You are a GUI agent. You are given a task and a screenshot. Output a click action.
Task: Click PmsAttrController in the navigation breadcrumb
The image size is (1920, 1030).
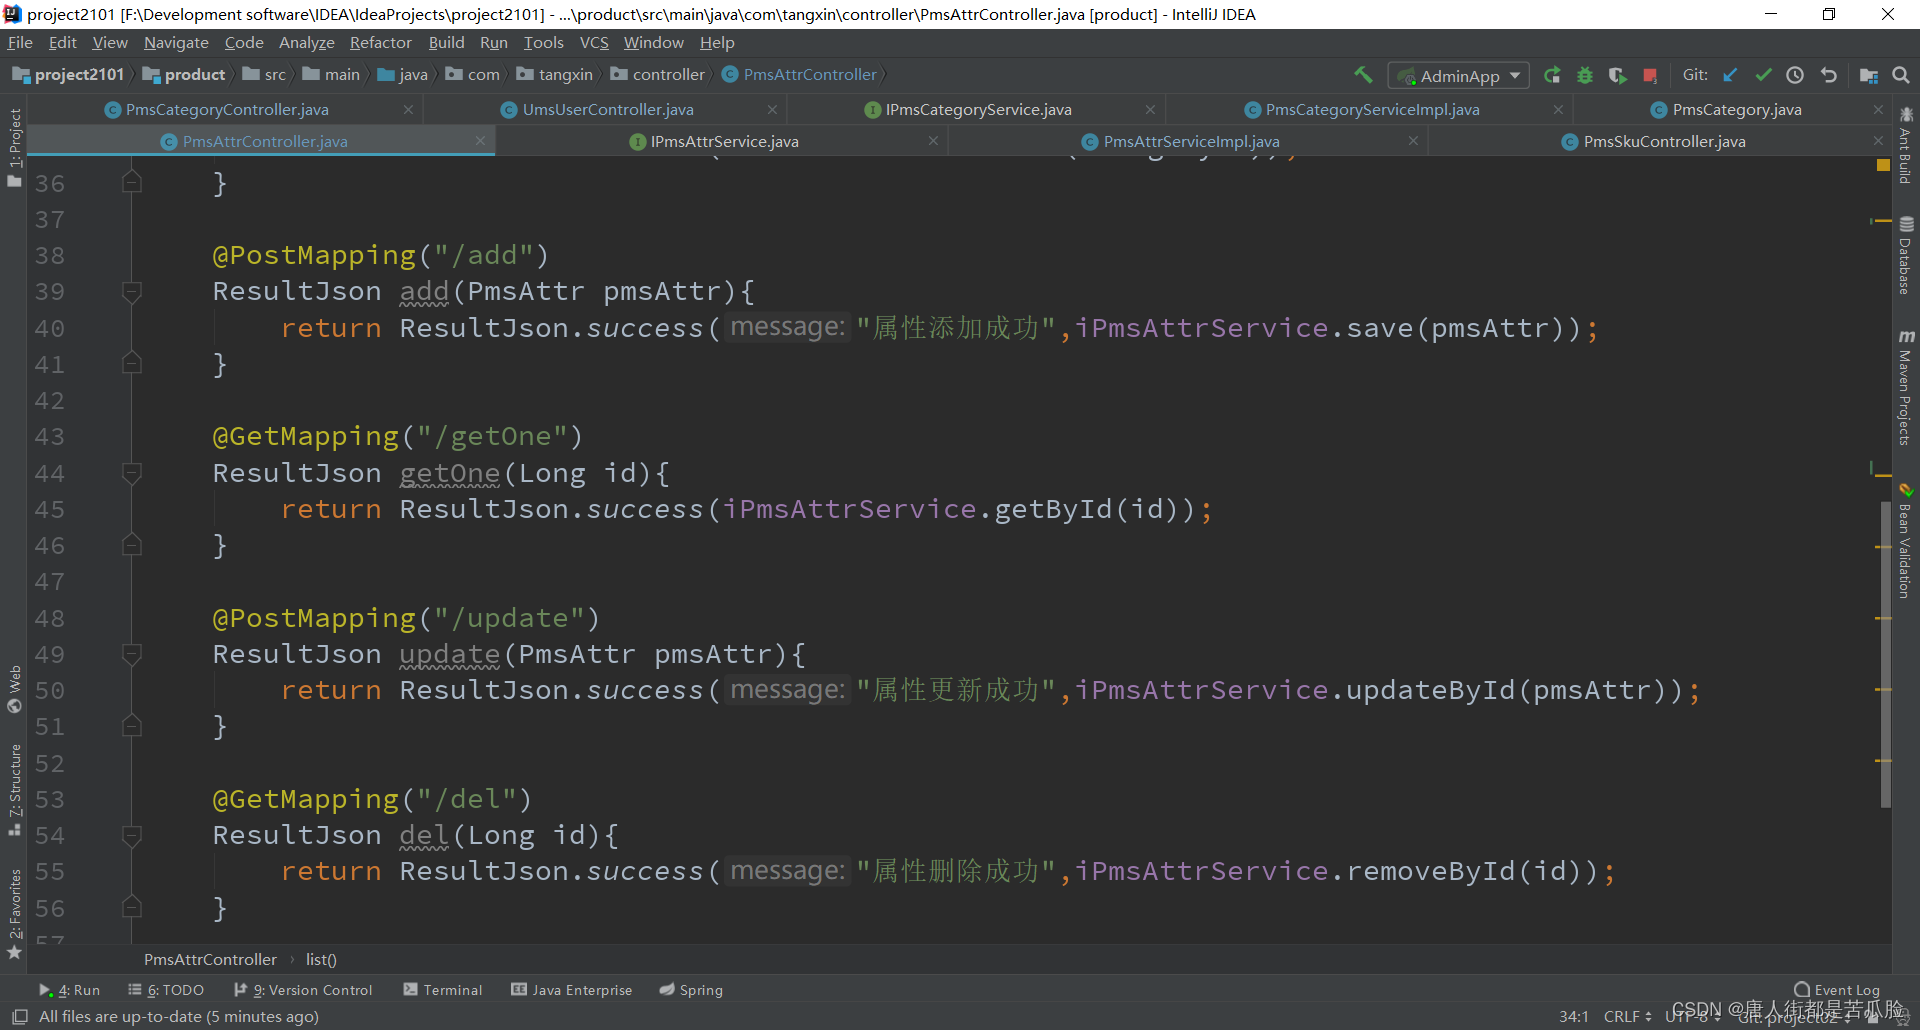800,74
